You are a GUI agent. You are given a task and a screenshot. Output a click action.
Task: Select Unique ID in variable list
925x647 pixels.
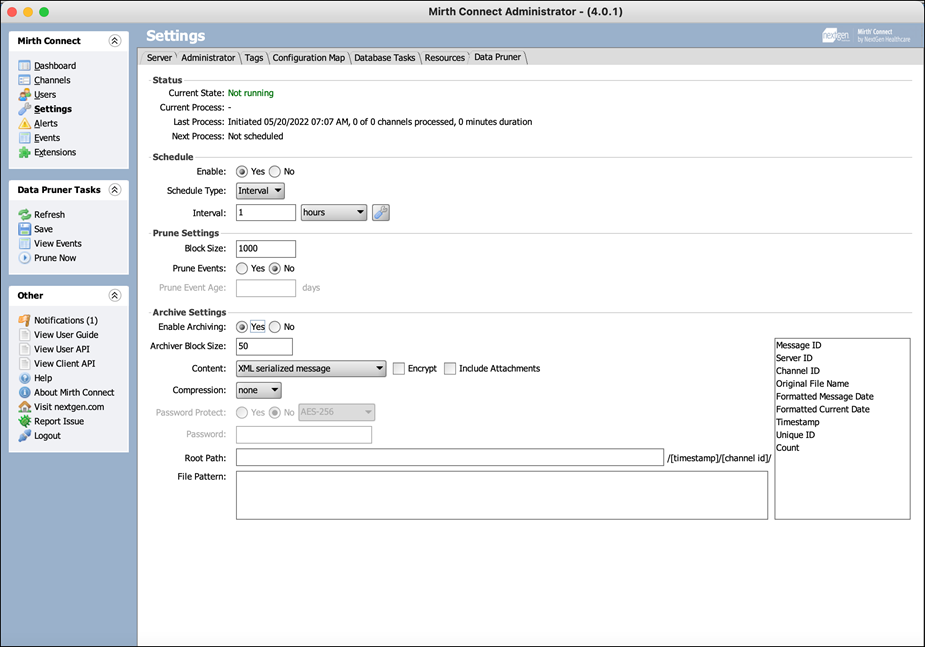(795, 435)
